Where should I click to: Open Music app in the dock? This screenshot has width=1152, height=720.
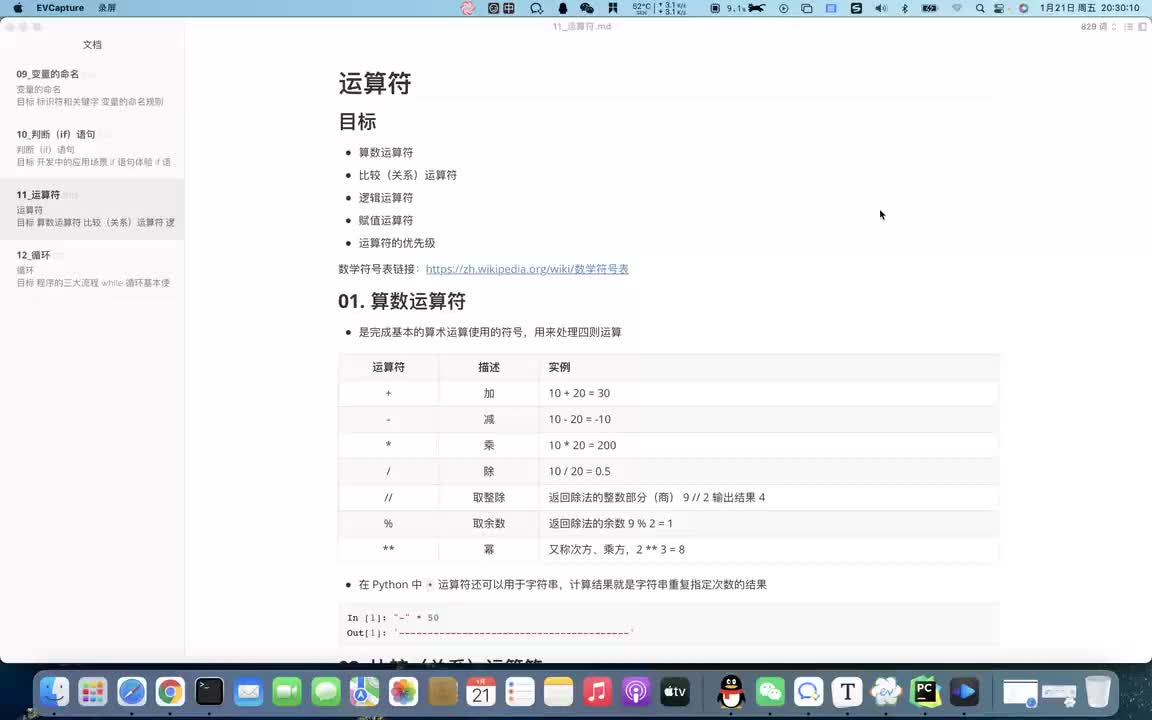tap(597, 691)
